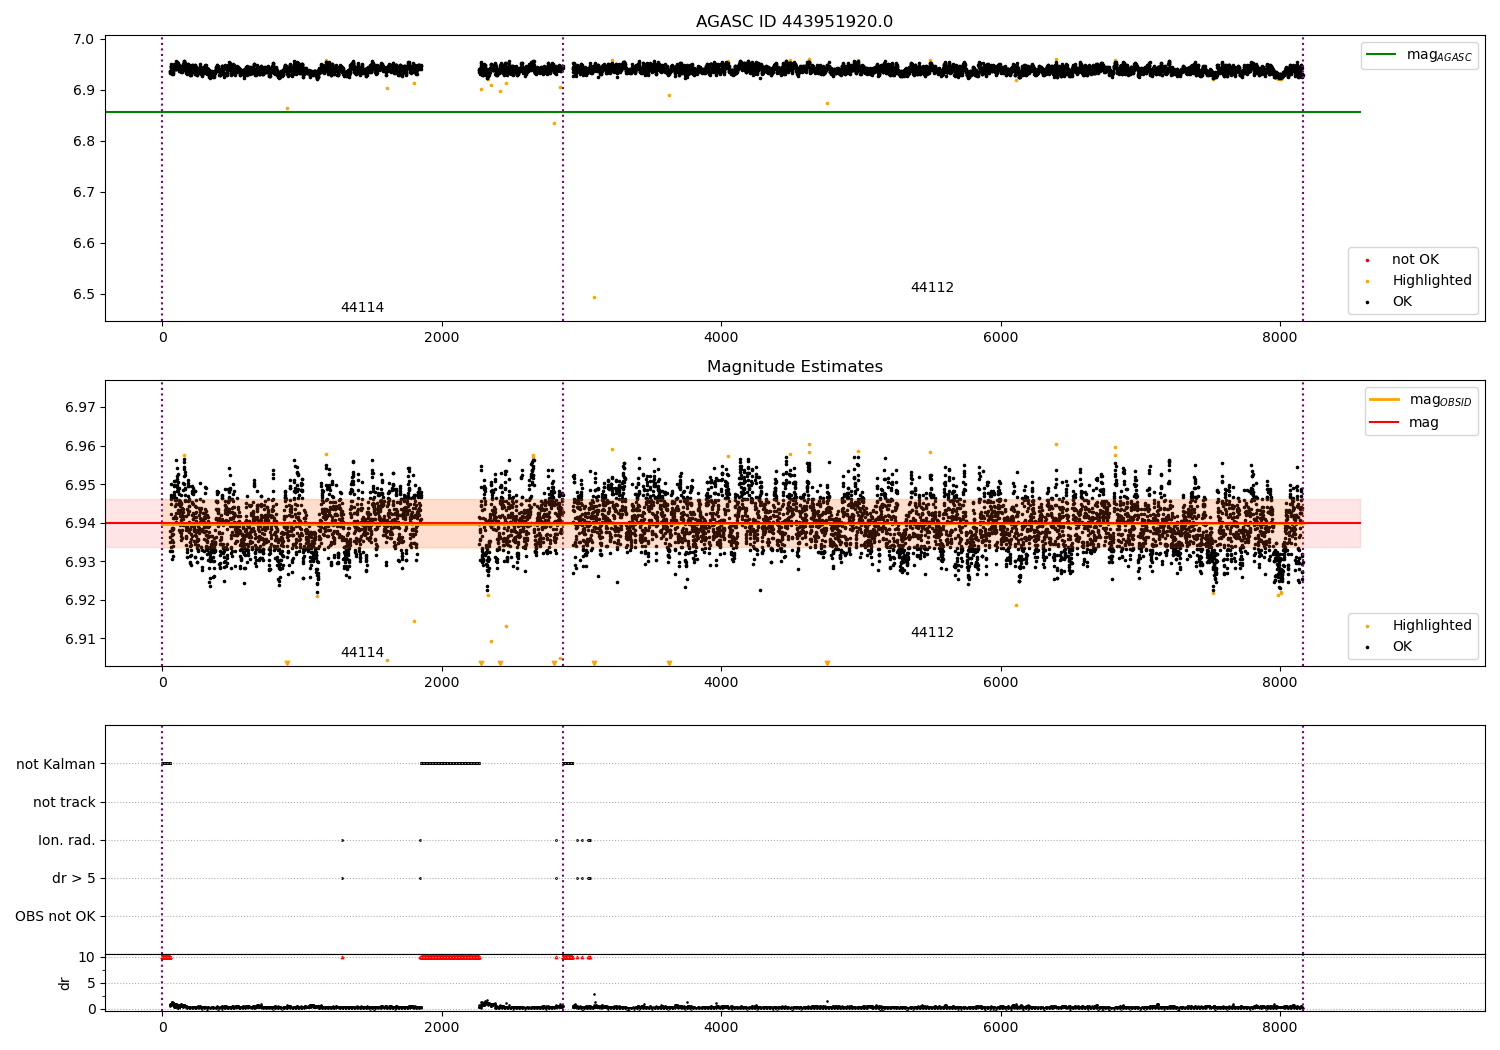Click the red 'mag' legend line sample
The height and width of the screenshot is (1050, 1500).
click(1385, 422)
